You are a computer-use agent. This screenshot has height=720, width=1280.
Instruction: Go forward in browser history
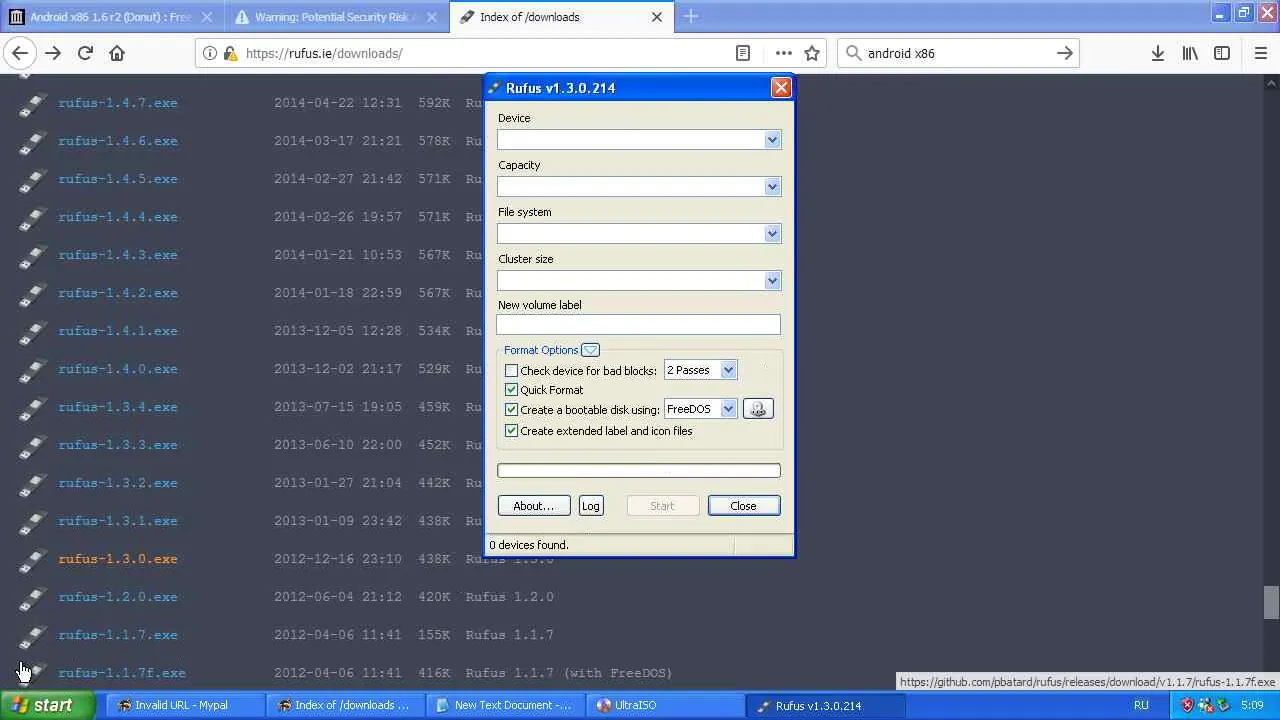(53, 53)
